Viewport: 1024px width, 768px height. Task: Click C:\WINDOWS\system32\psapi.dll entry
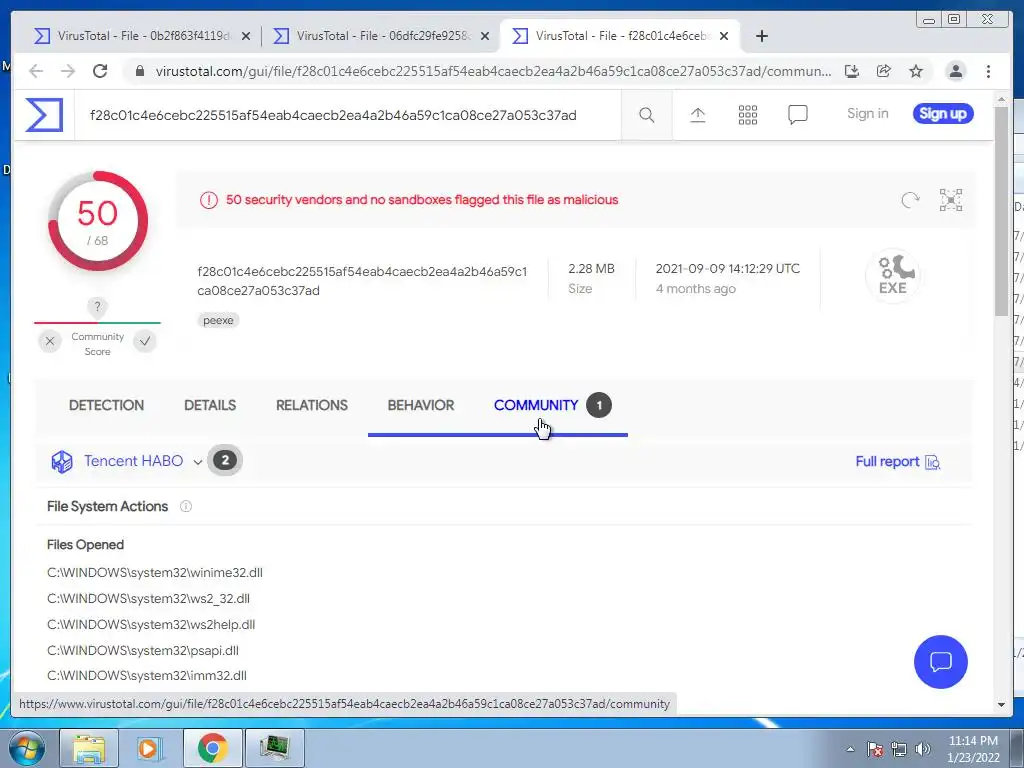click(142, 650)
